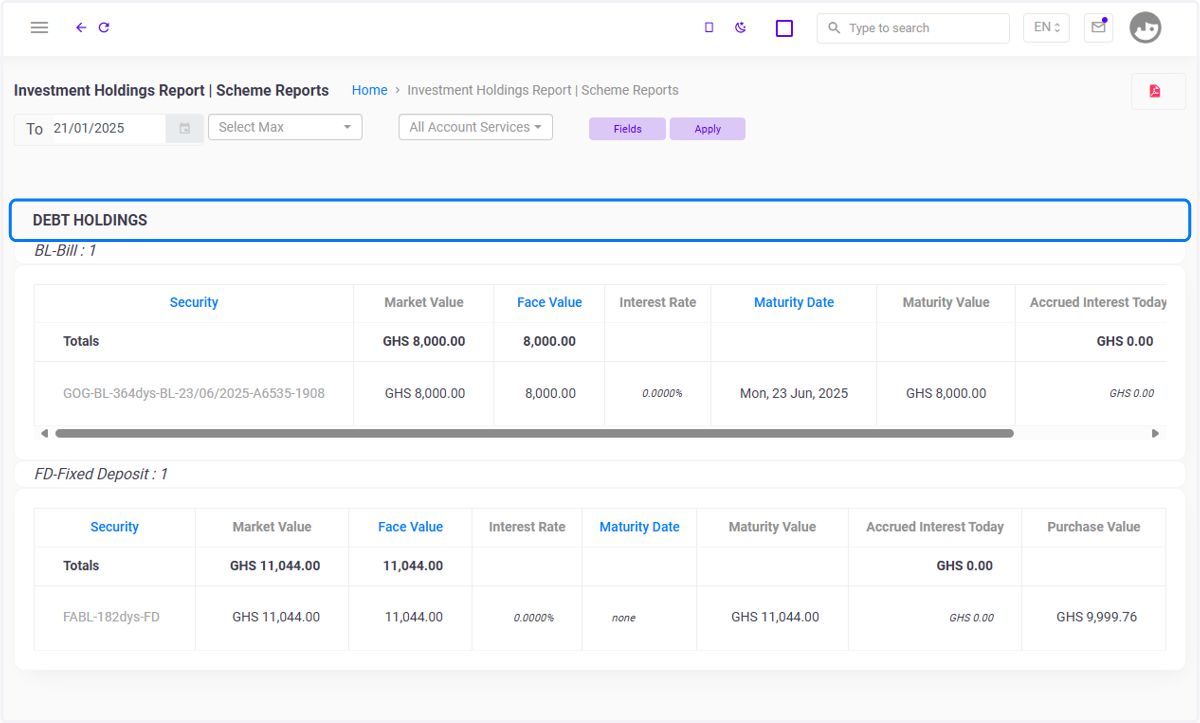Reload the page with the refresh icon
Image resolution: width=1200 pixels, height=723 pixels.
(104, 28)
